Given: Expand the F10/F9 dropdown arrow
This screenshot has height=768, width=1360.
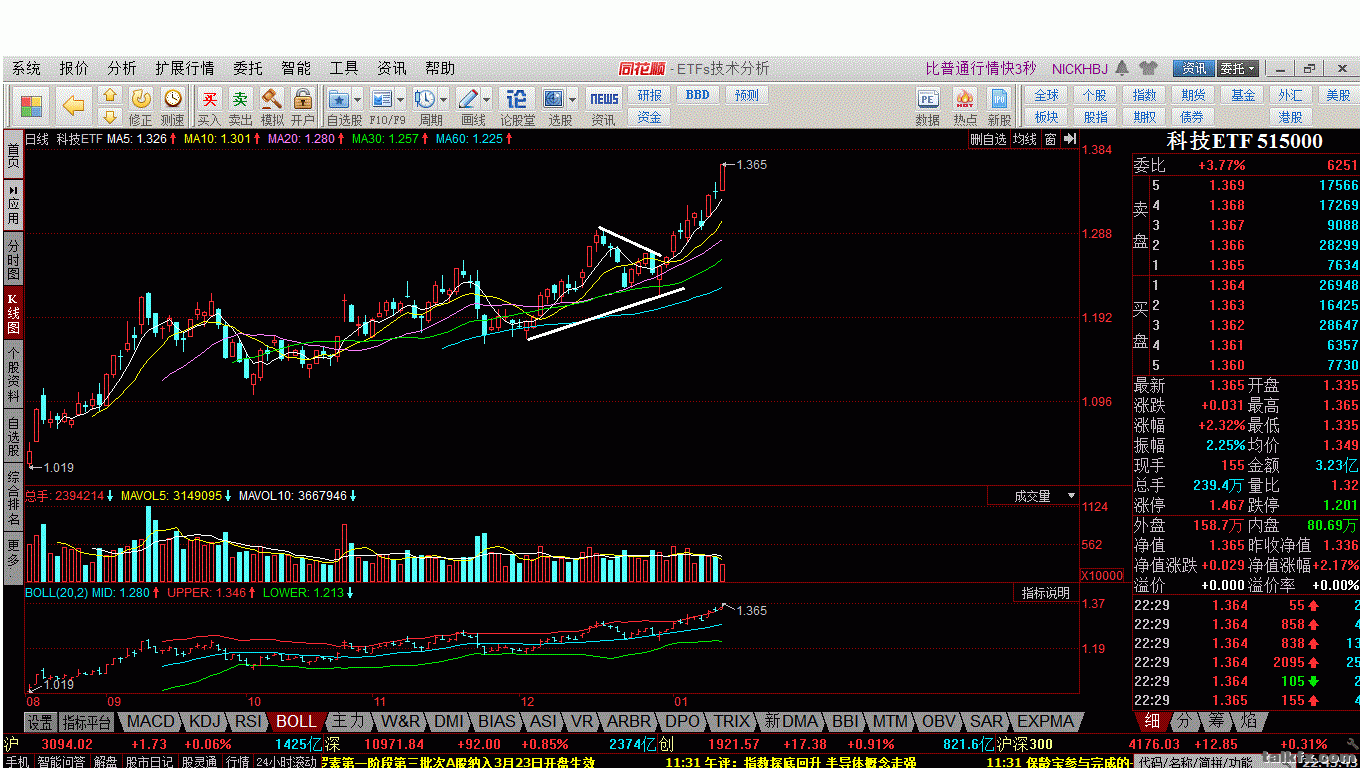Looking at the screenshot, I should (400, 99).
